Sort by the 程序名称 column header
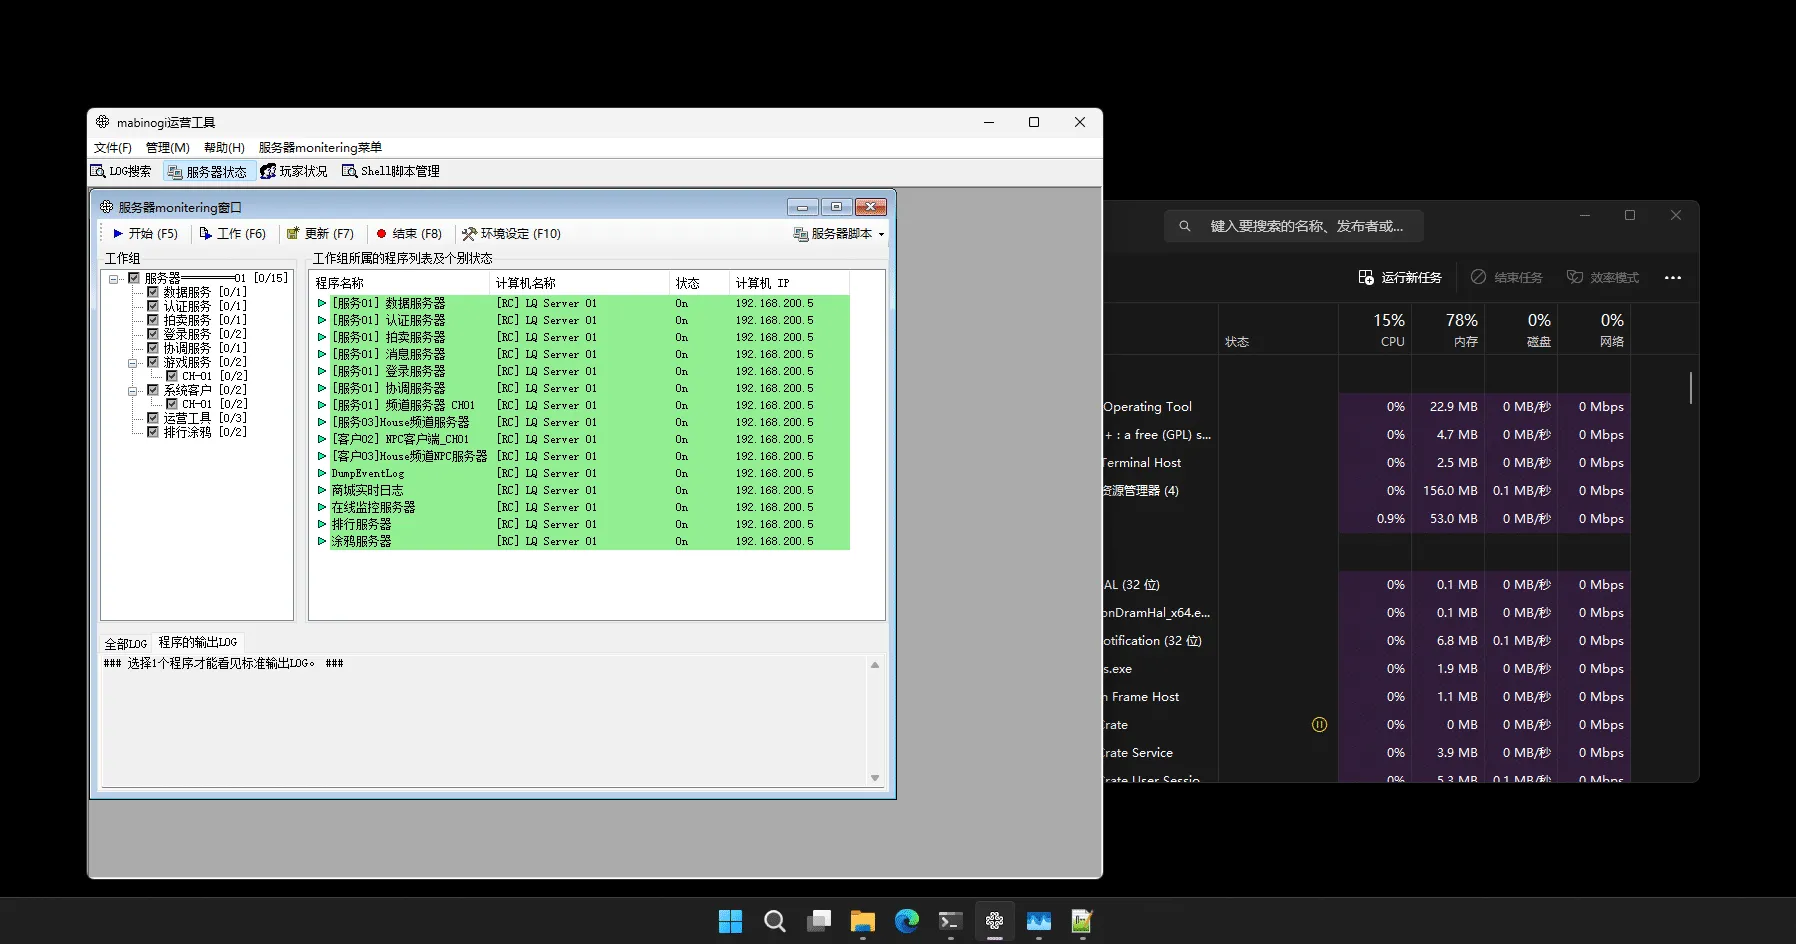1796x944 pixels. pyautogui.click(x=399, y=283)
